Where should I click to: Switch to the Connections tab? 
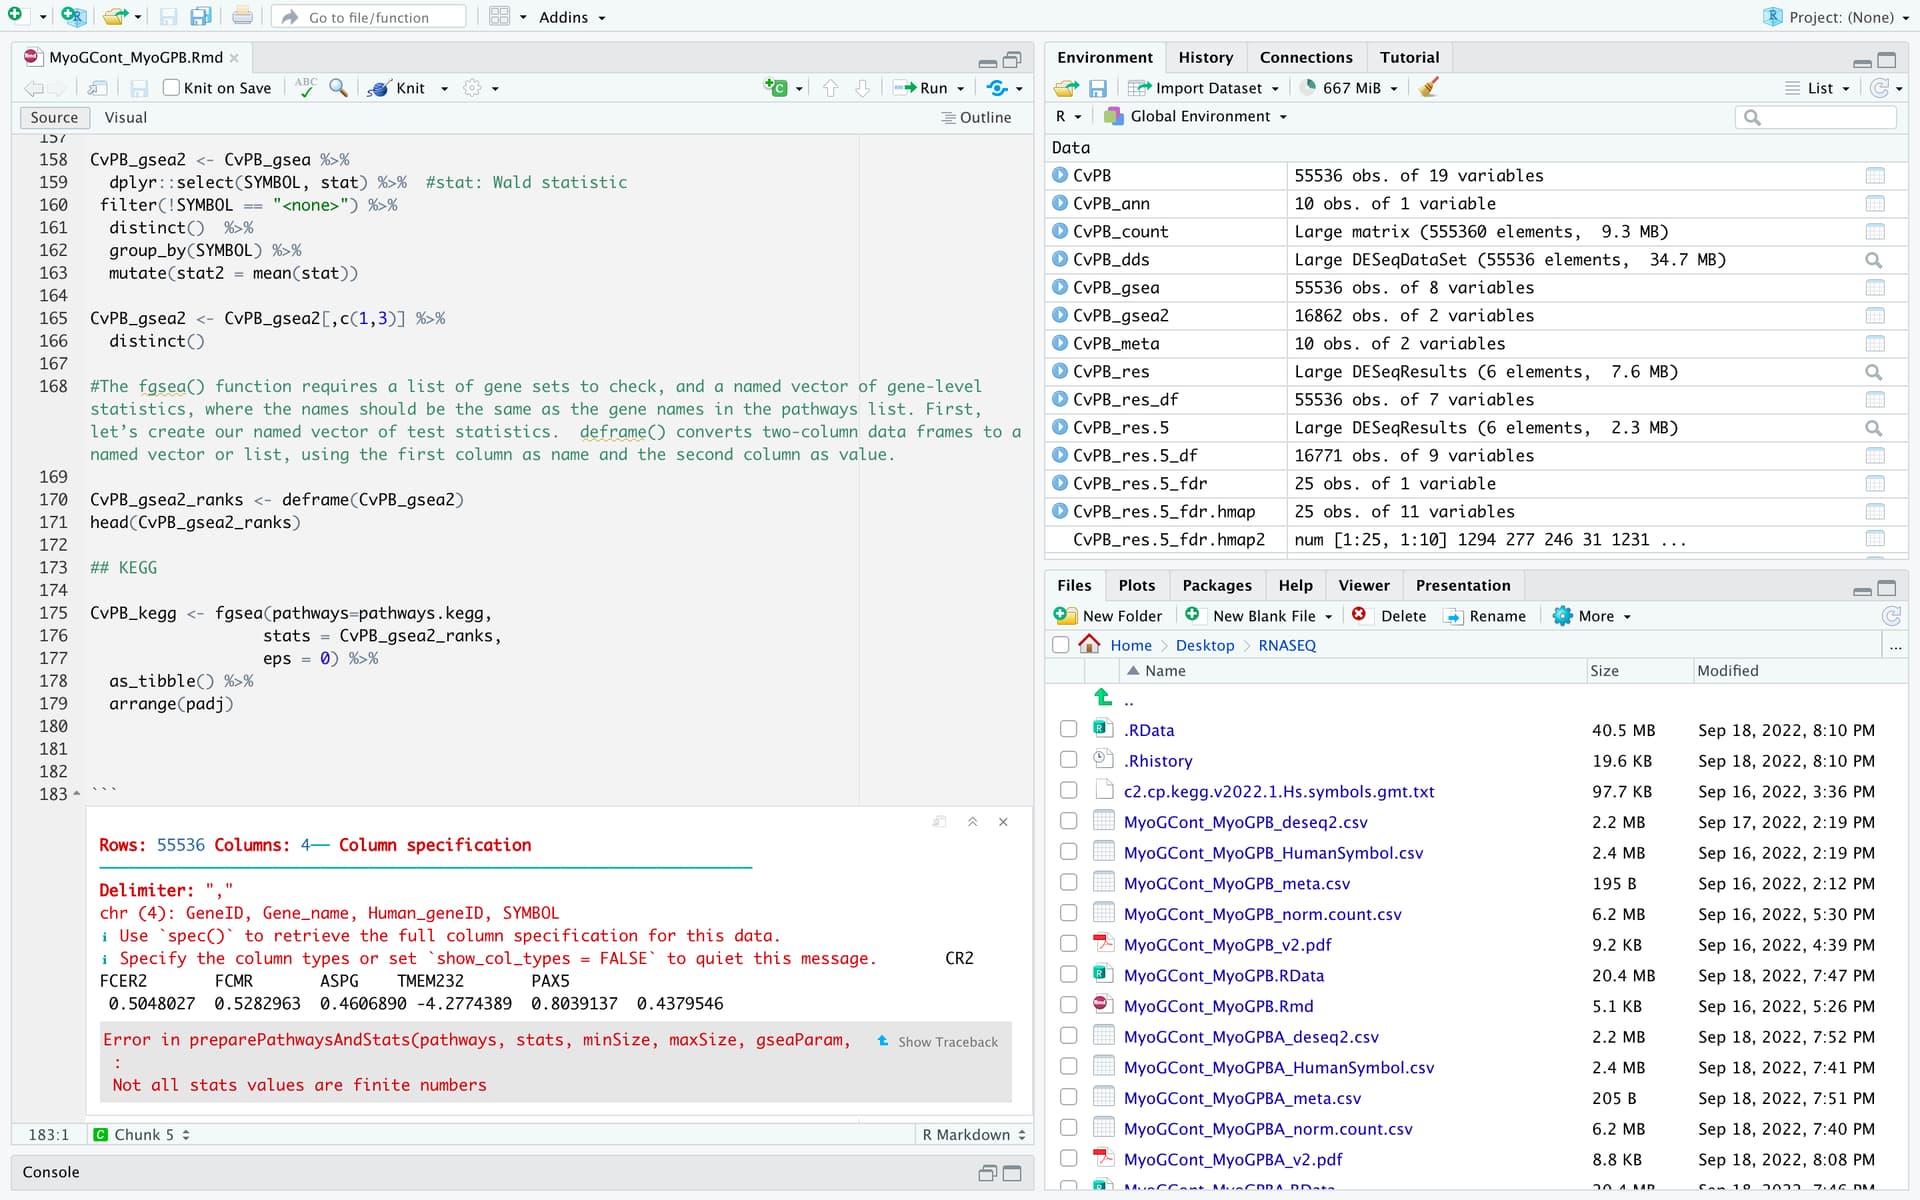pos(1306,58)
